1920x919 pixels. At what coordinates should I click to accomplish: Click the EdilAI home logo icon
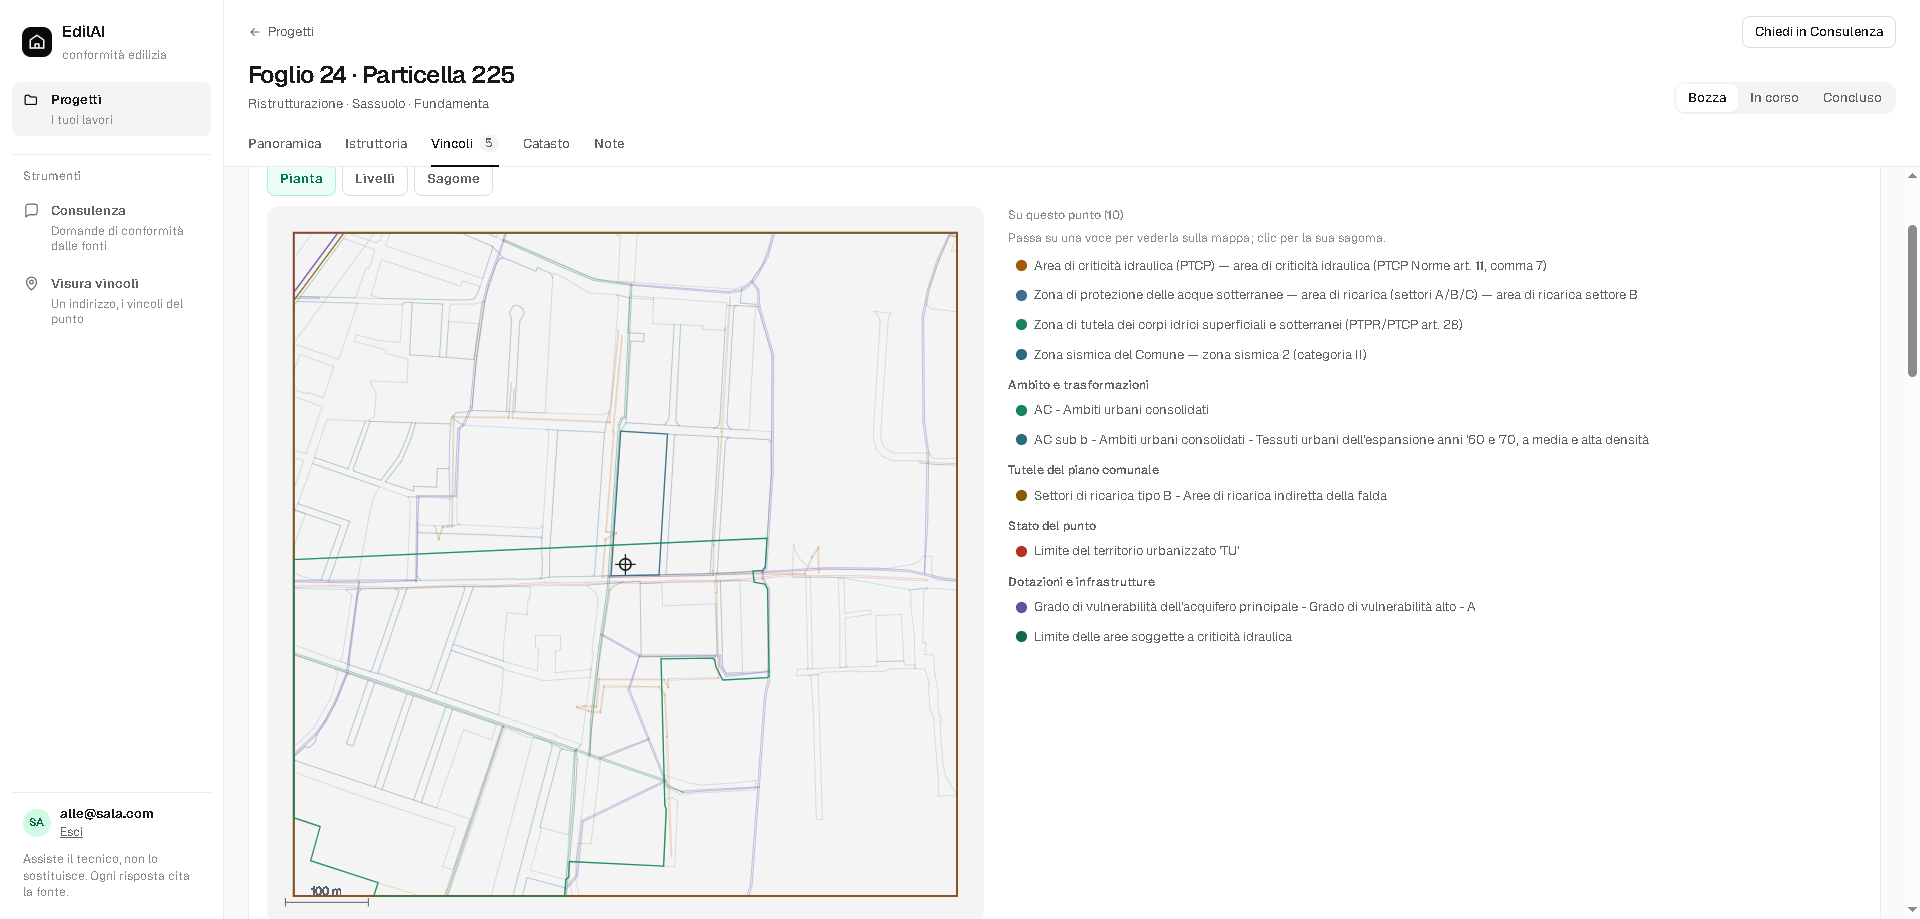(37, 42)
